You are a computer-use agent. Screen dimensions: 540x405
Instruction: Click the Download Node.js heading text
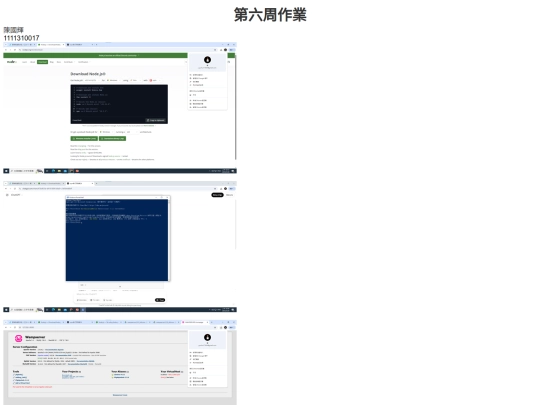(88, 74)
